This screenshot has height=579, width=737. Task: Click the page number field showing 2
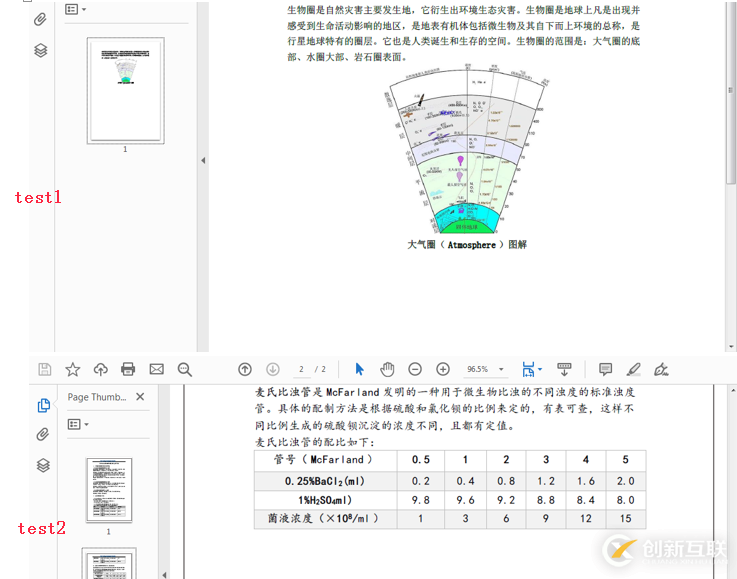tap(301, 369)
